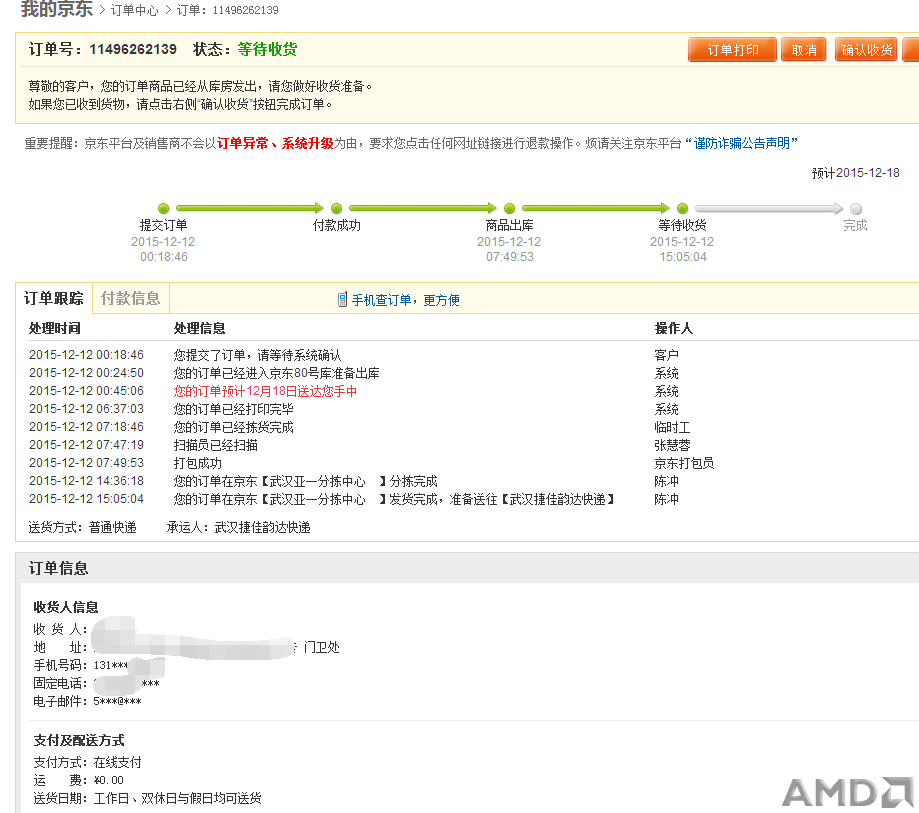Click the 订单信息 section header
Screen dimensions: 919x813
point(59,568)
